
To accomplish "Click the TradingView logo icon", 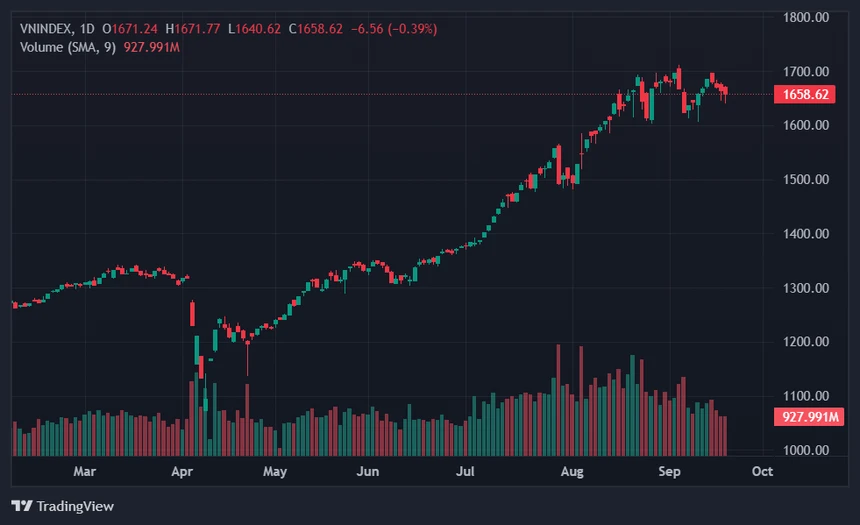I will (x=22, y=506).
